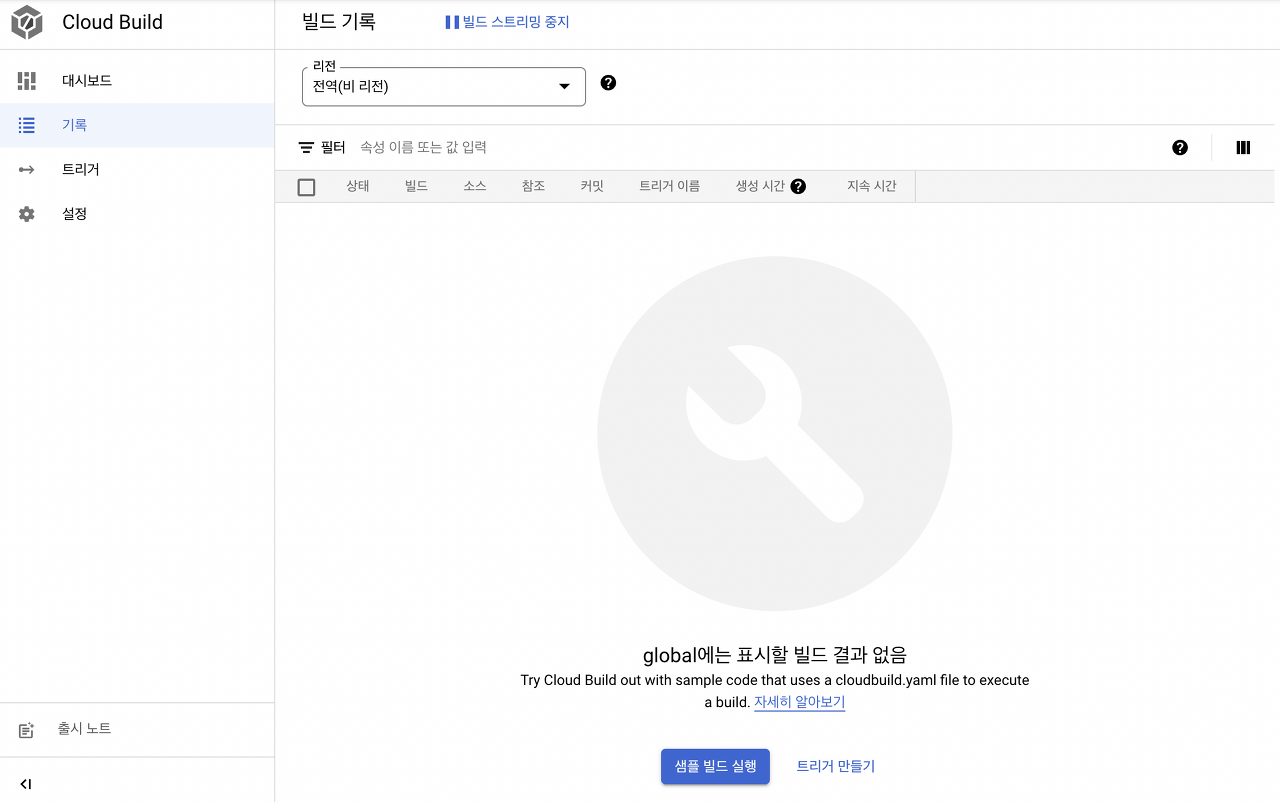Click the 출시 노트 notes icon

[x=27, y=730]
